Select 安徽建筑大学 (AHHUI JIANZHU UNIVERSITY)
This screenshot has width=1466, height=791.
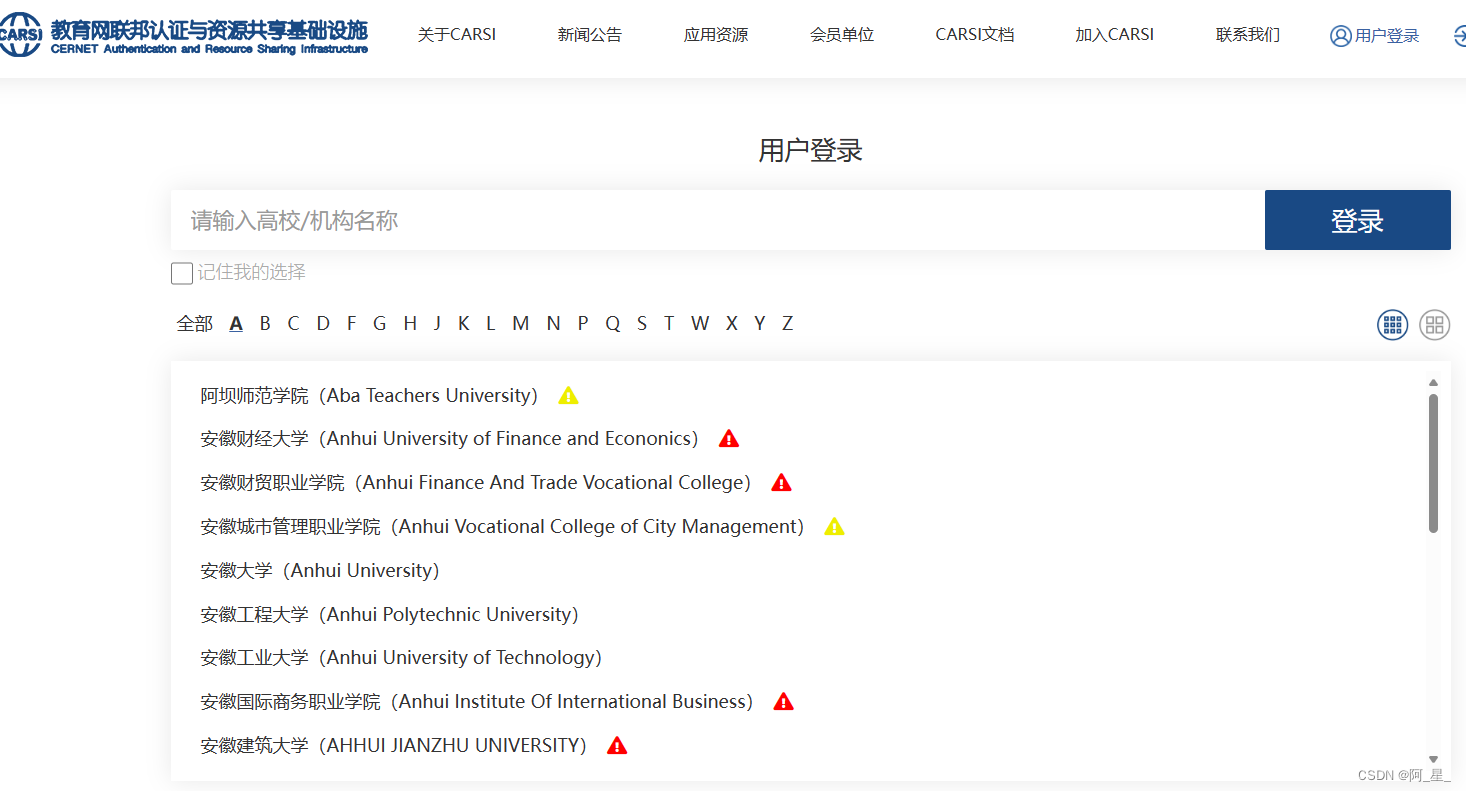coord(394,745)
